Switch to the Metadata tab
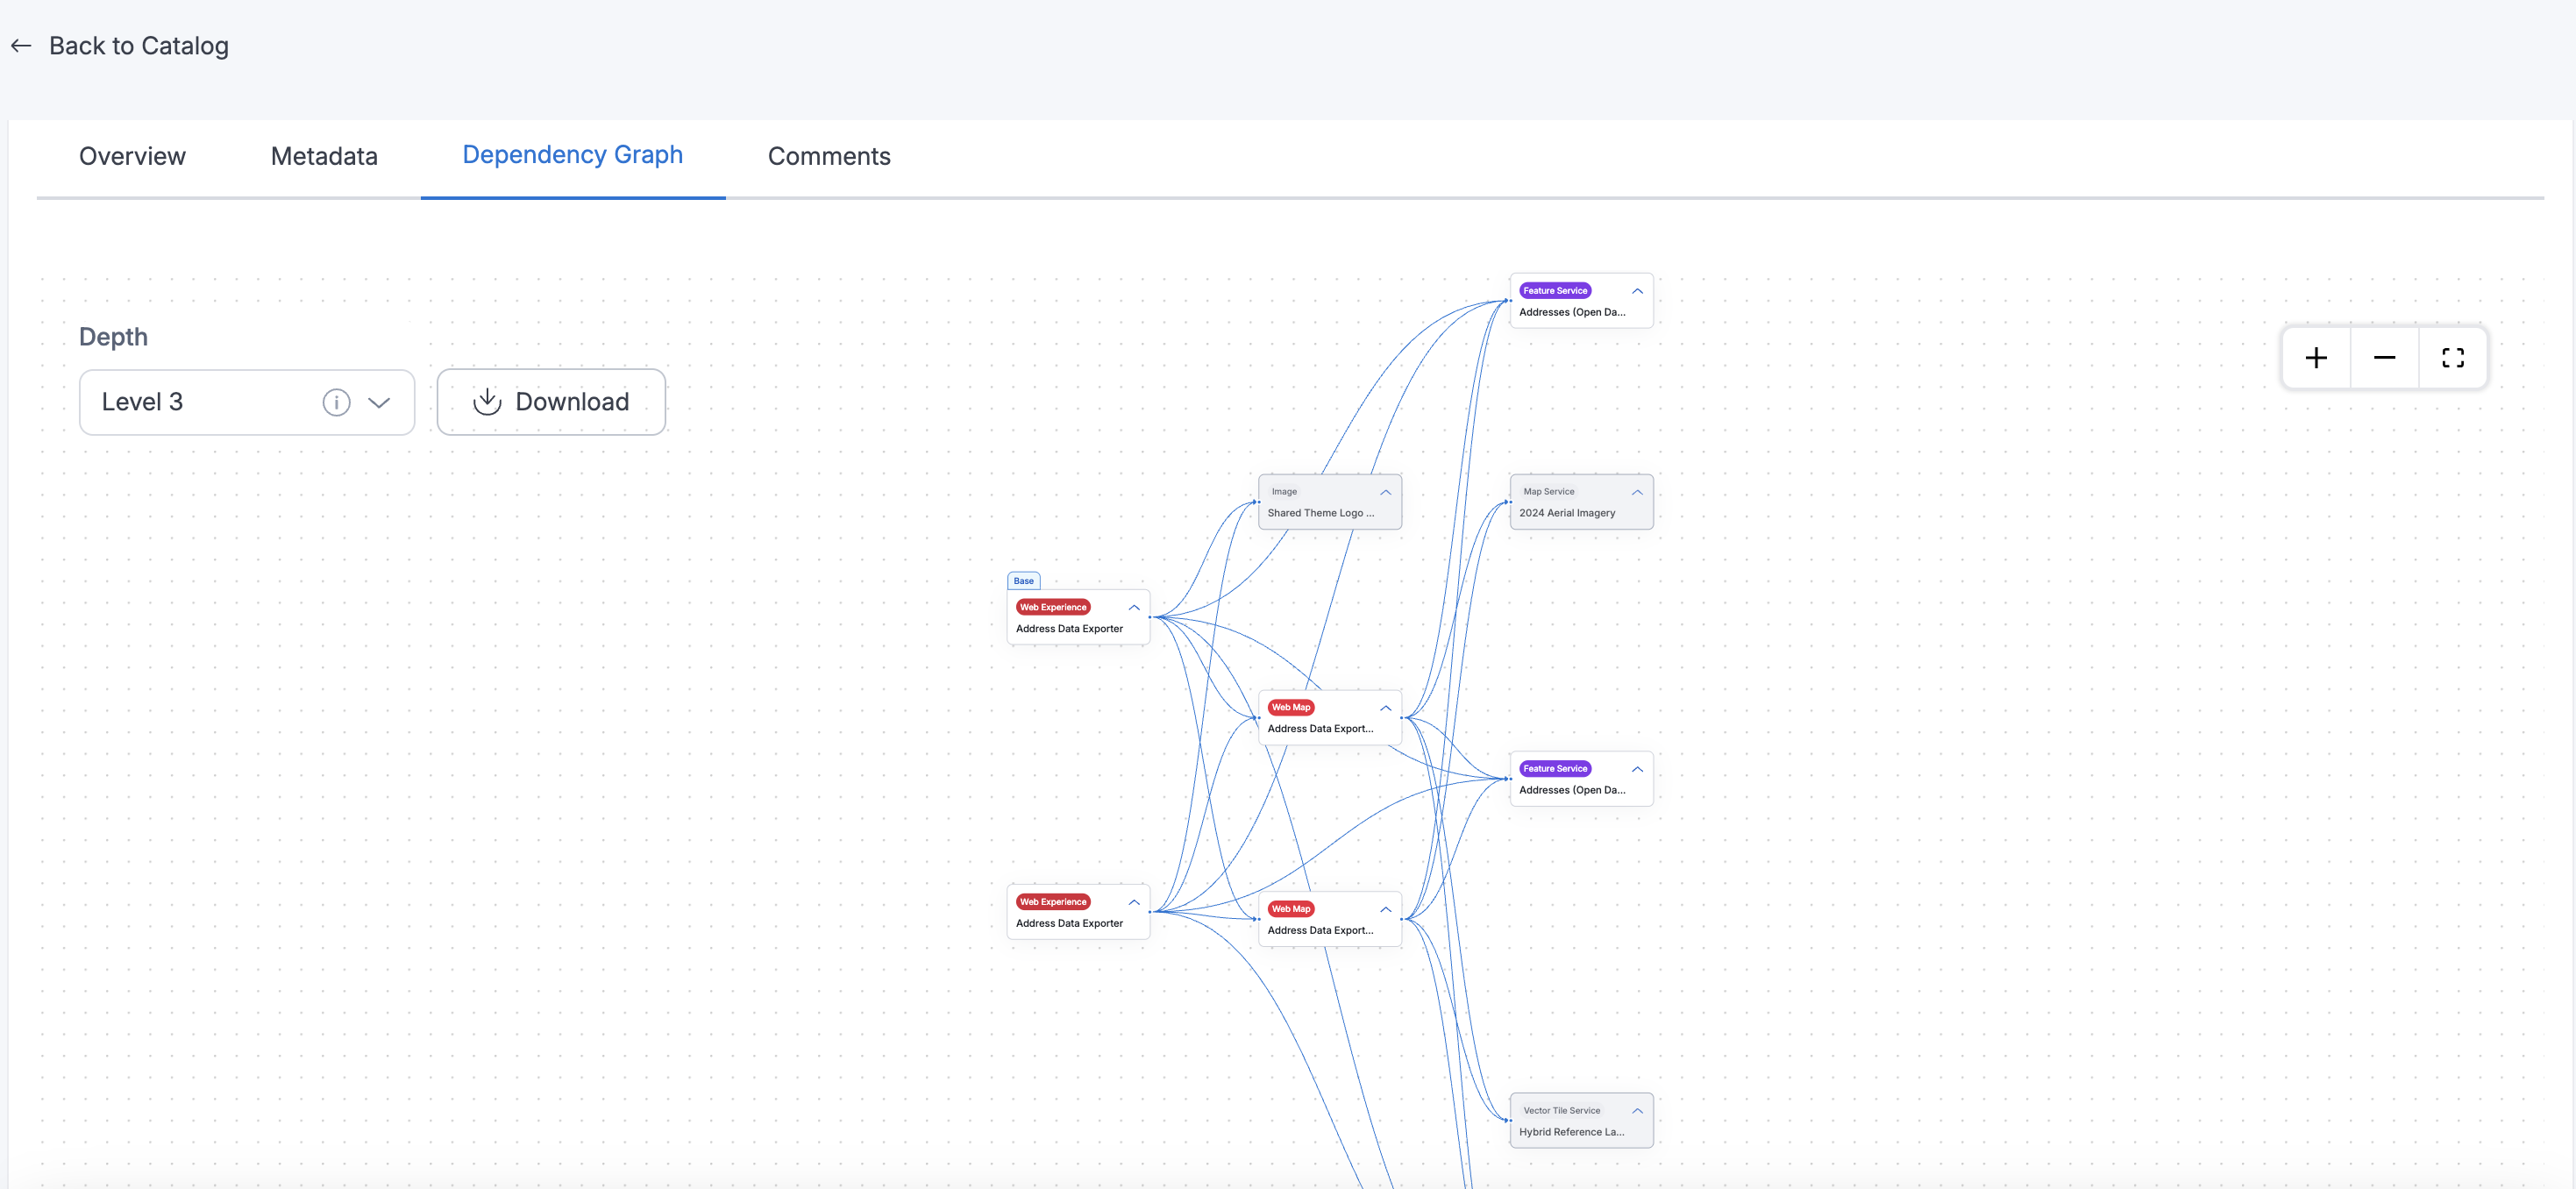 pyautogui.click(x=323, y=156)
